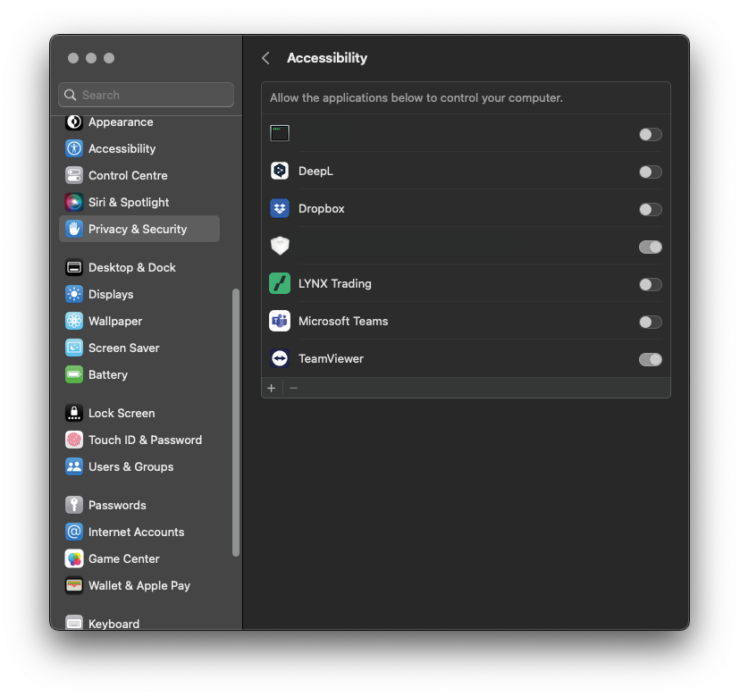The height and width of the screenshot is (696, 740).
Task: Open Desktop & Dock settings
Action: point(131,268)
